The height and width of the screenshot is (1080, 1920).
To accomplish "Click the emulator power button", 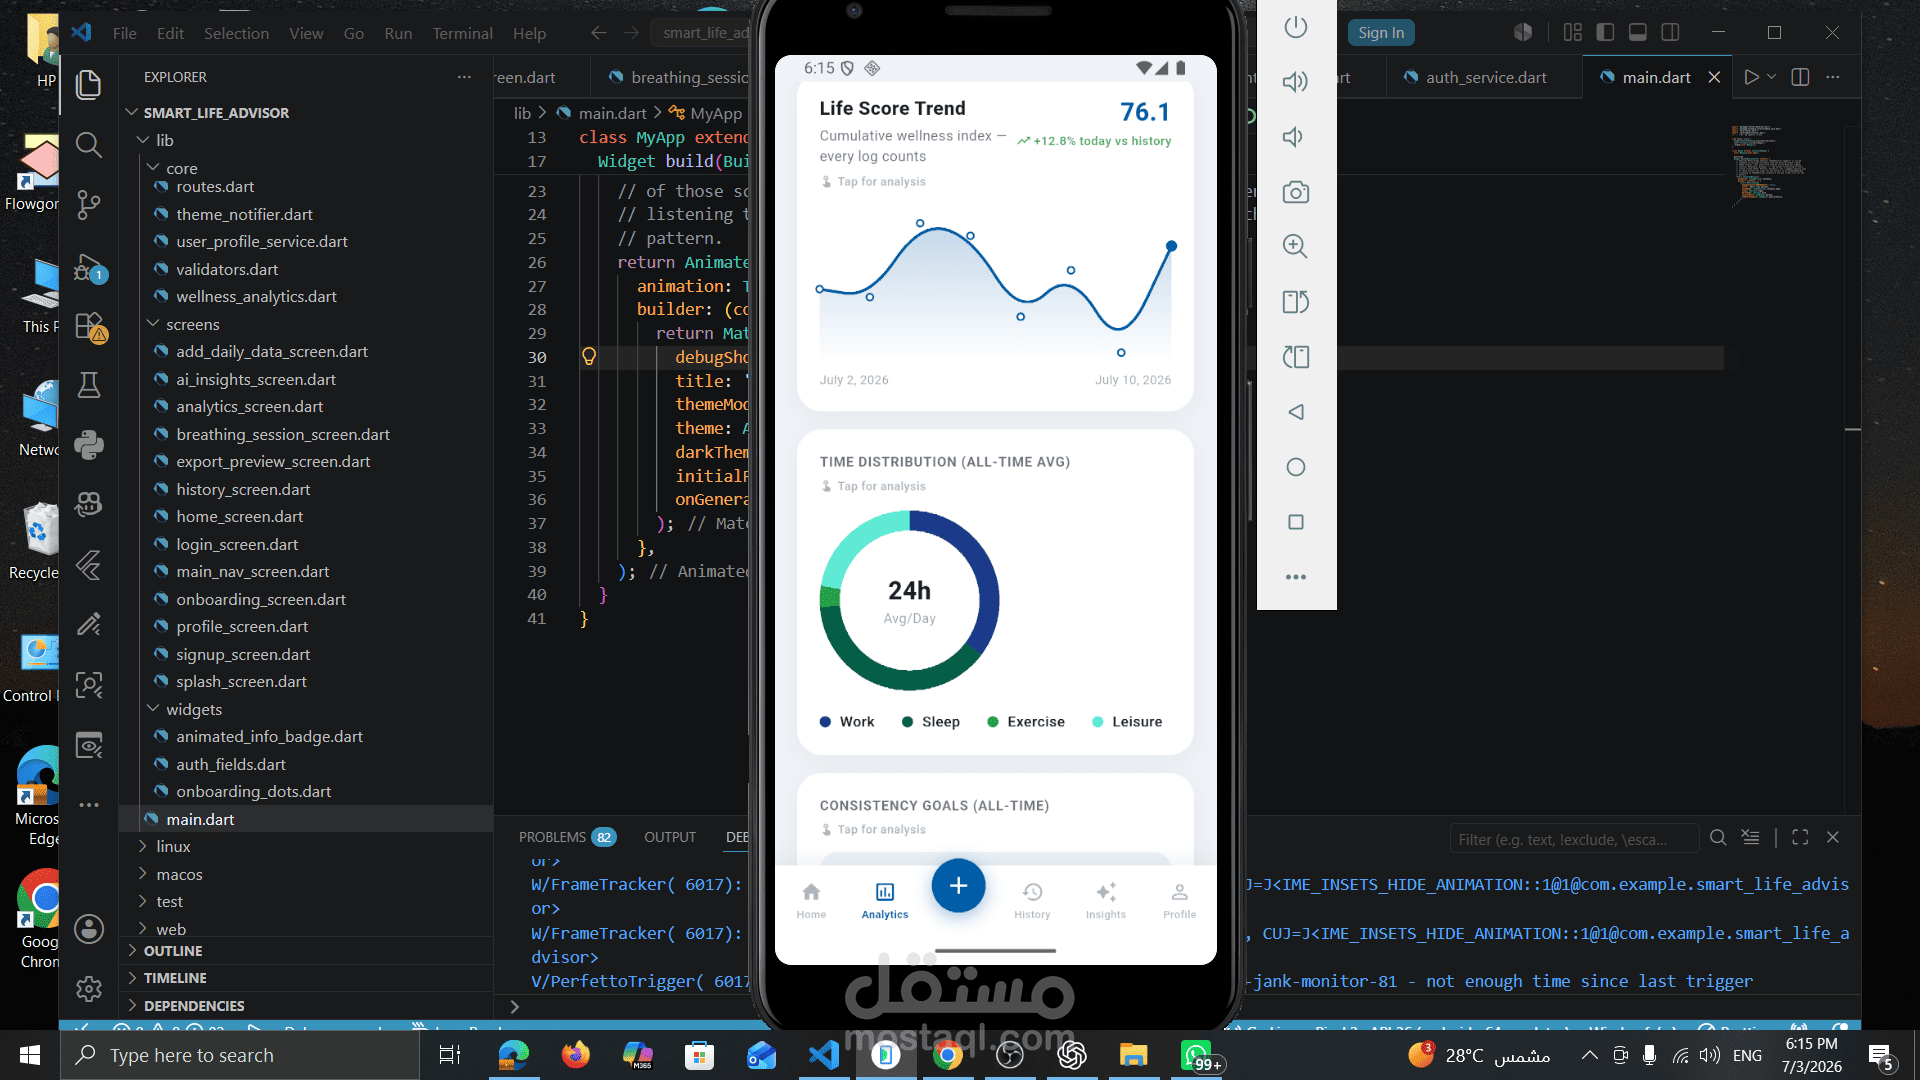I will pyautogui.click(x=1296, y=27).
